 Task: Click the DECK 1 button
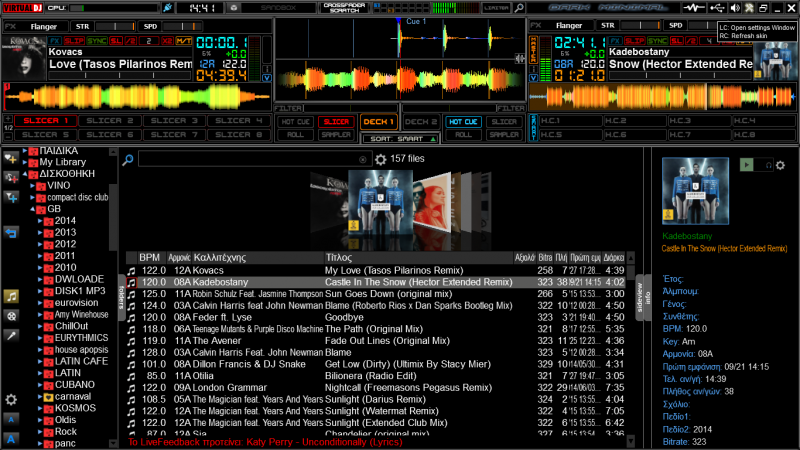pos(378,121)
